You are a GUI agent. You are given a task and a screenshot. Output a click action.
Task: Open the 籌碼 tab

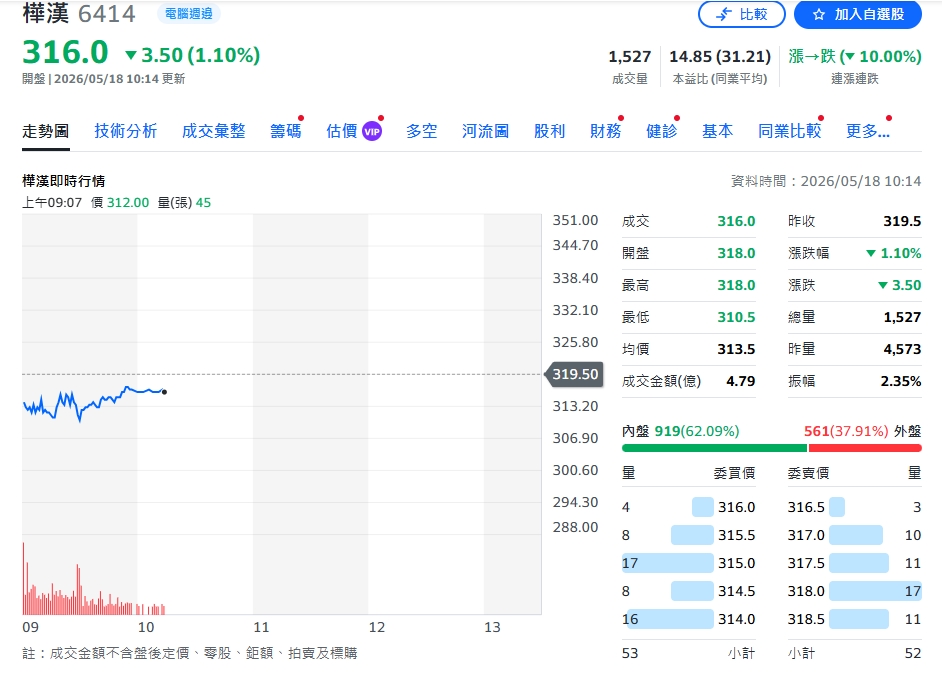[x=285, y=131]
